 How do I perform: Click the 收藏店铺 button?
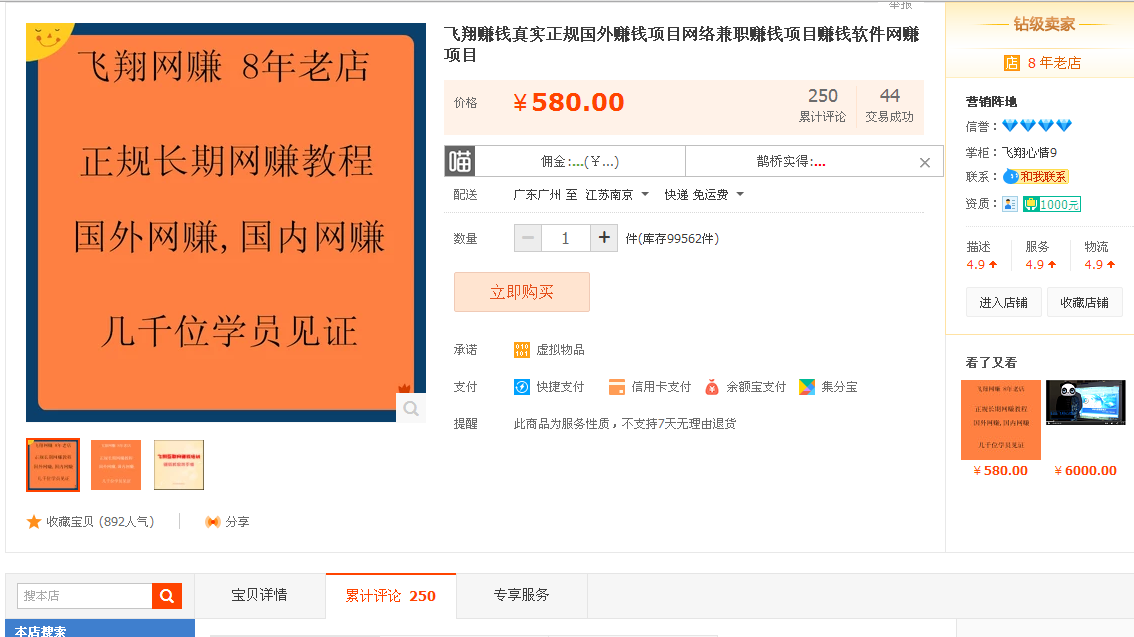(1084, 302)
